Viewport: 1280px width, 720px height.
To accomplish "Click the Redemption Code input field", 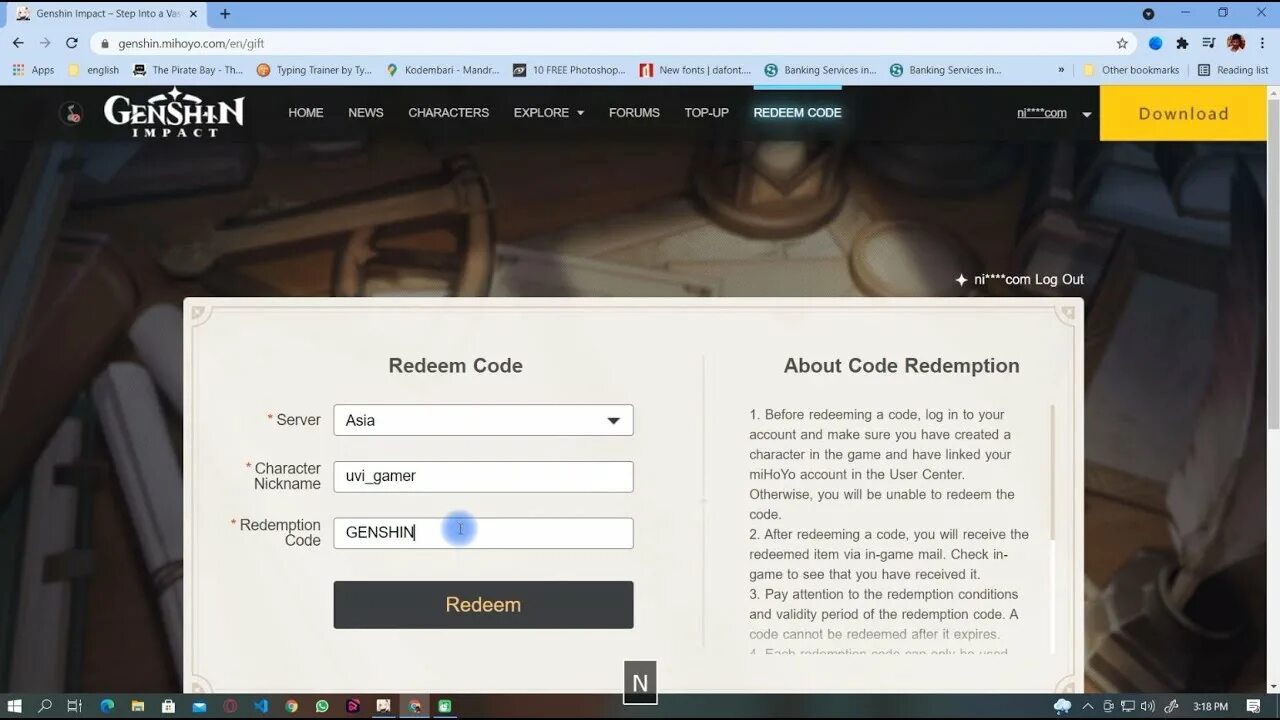I will click(483, 533).
